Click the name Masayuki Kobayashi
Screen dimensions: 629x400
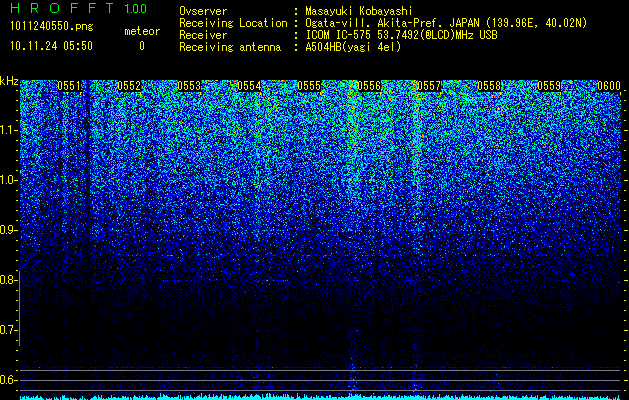359,11
